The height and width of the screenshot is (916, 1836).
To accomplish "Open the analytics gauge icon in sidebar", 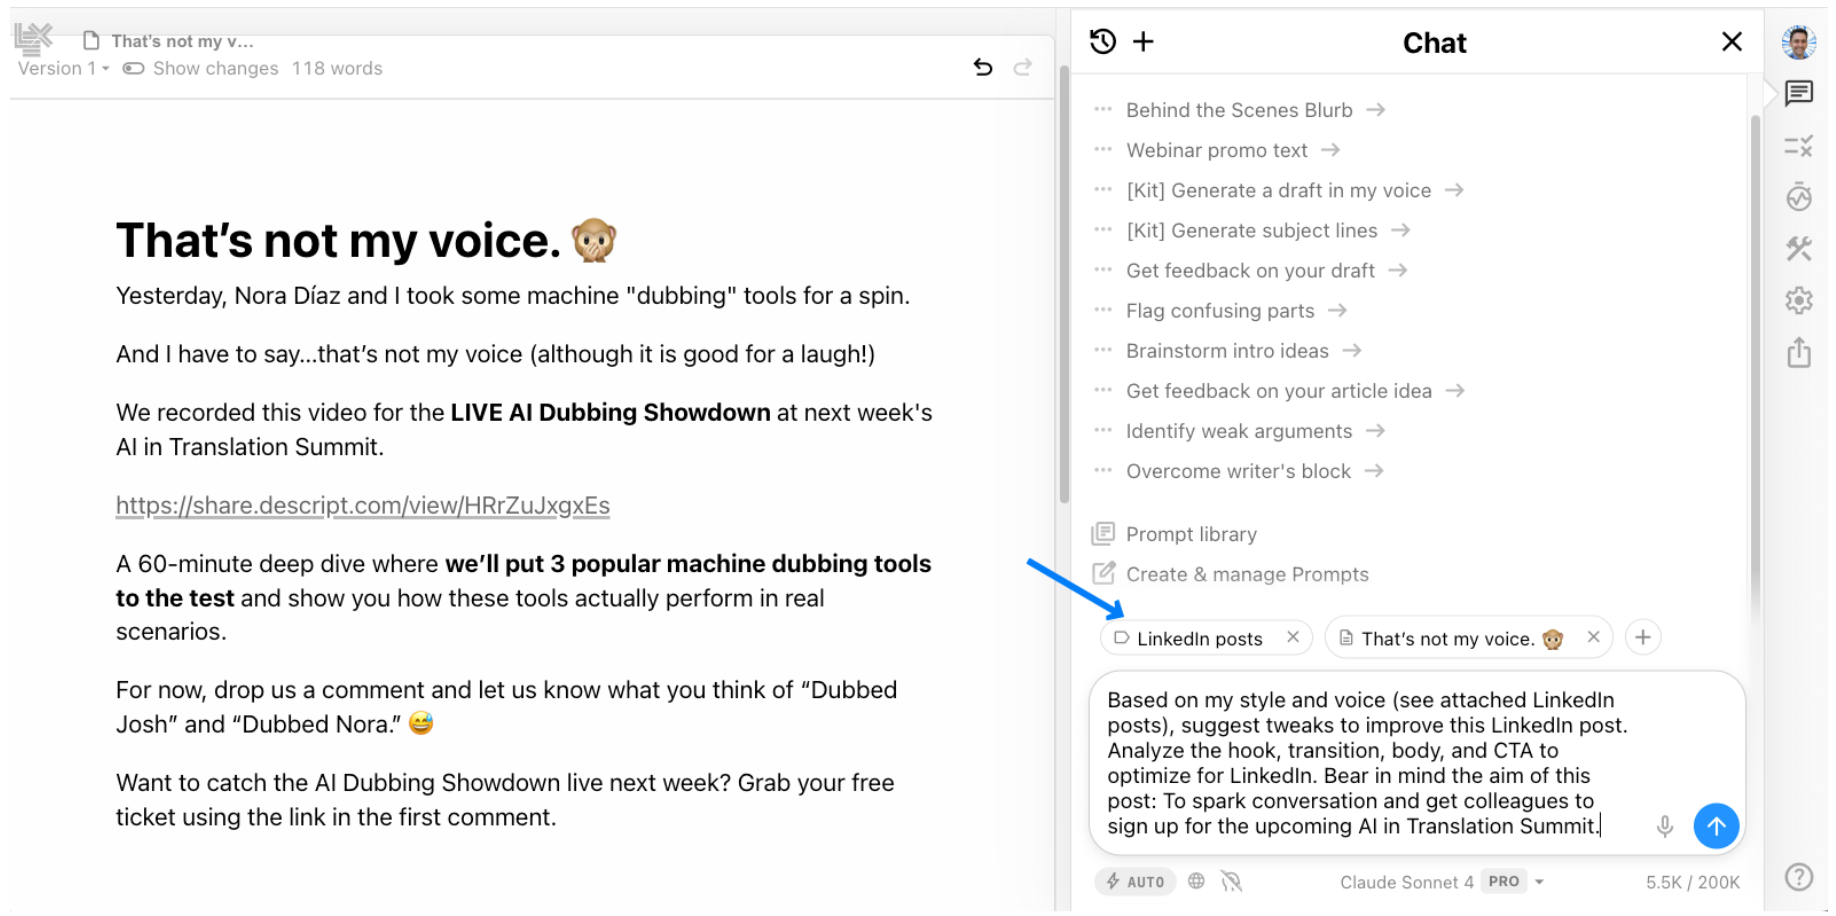I will [x=1799, y=197].
